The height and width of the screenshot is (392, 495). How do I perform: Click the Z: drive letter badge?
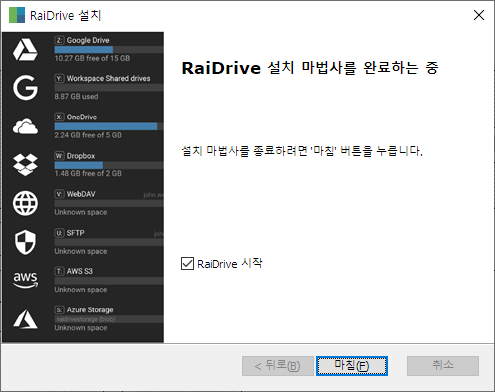(x=59, y=40)
